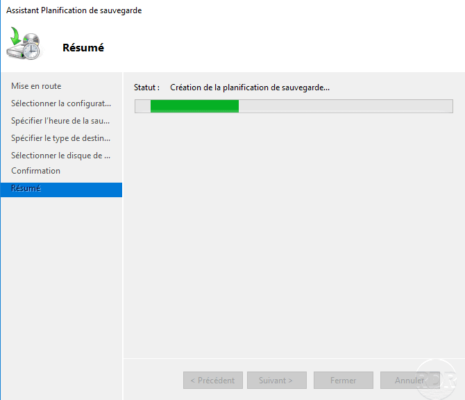Click the backup schedule wizard icon

[x=23, y=44]
